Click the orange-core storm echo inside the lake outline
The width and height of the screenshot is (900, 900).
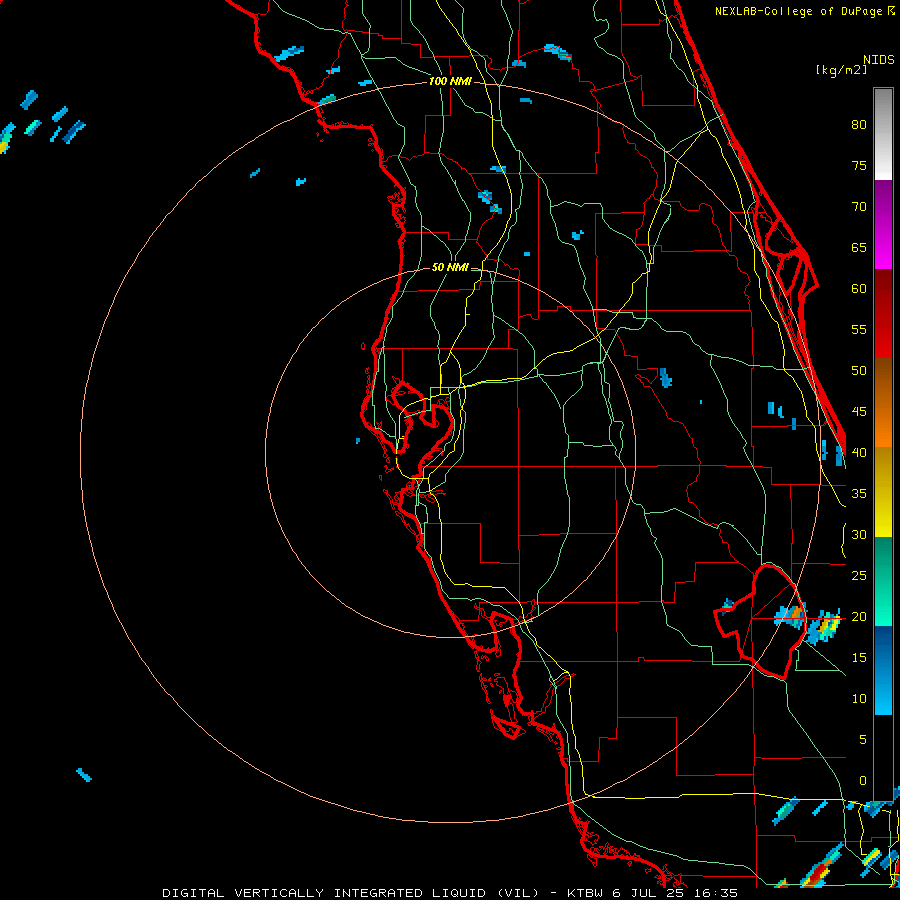coord(792,615)
